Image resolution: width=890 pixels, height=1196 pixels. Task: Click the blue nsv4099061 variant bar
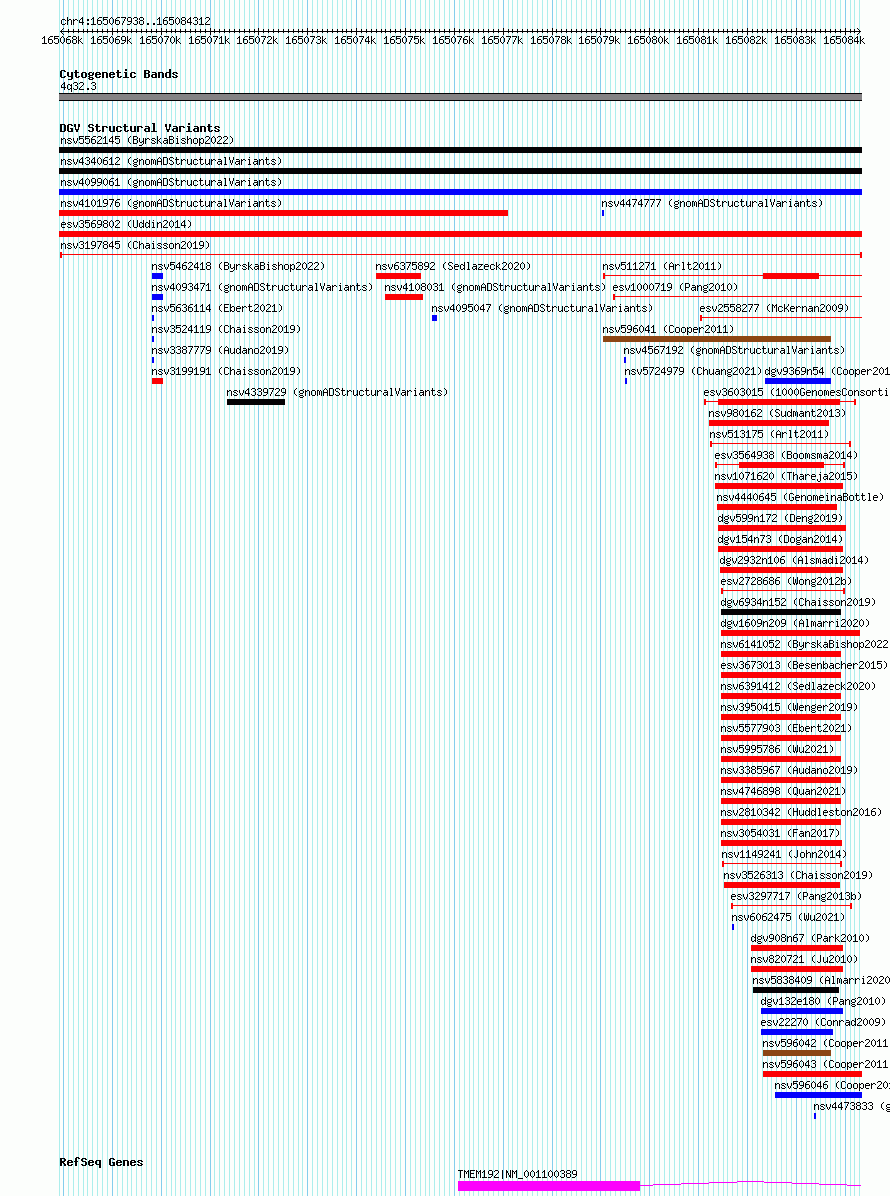(x=461, y=192)
